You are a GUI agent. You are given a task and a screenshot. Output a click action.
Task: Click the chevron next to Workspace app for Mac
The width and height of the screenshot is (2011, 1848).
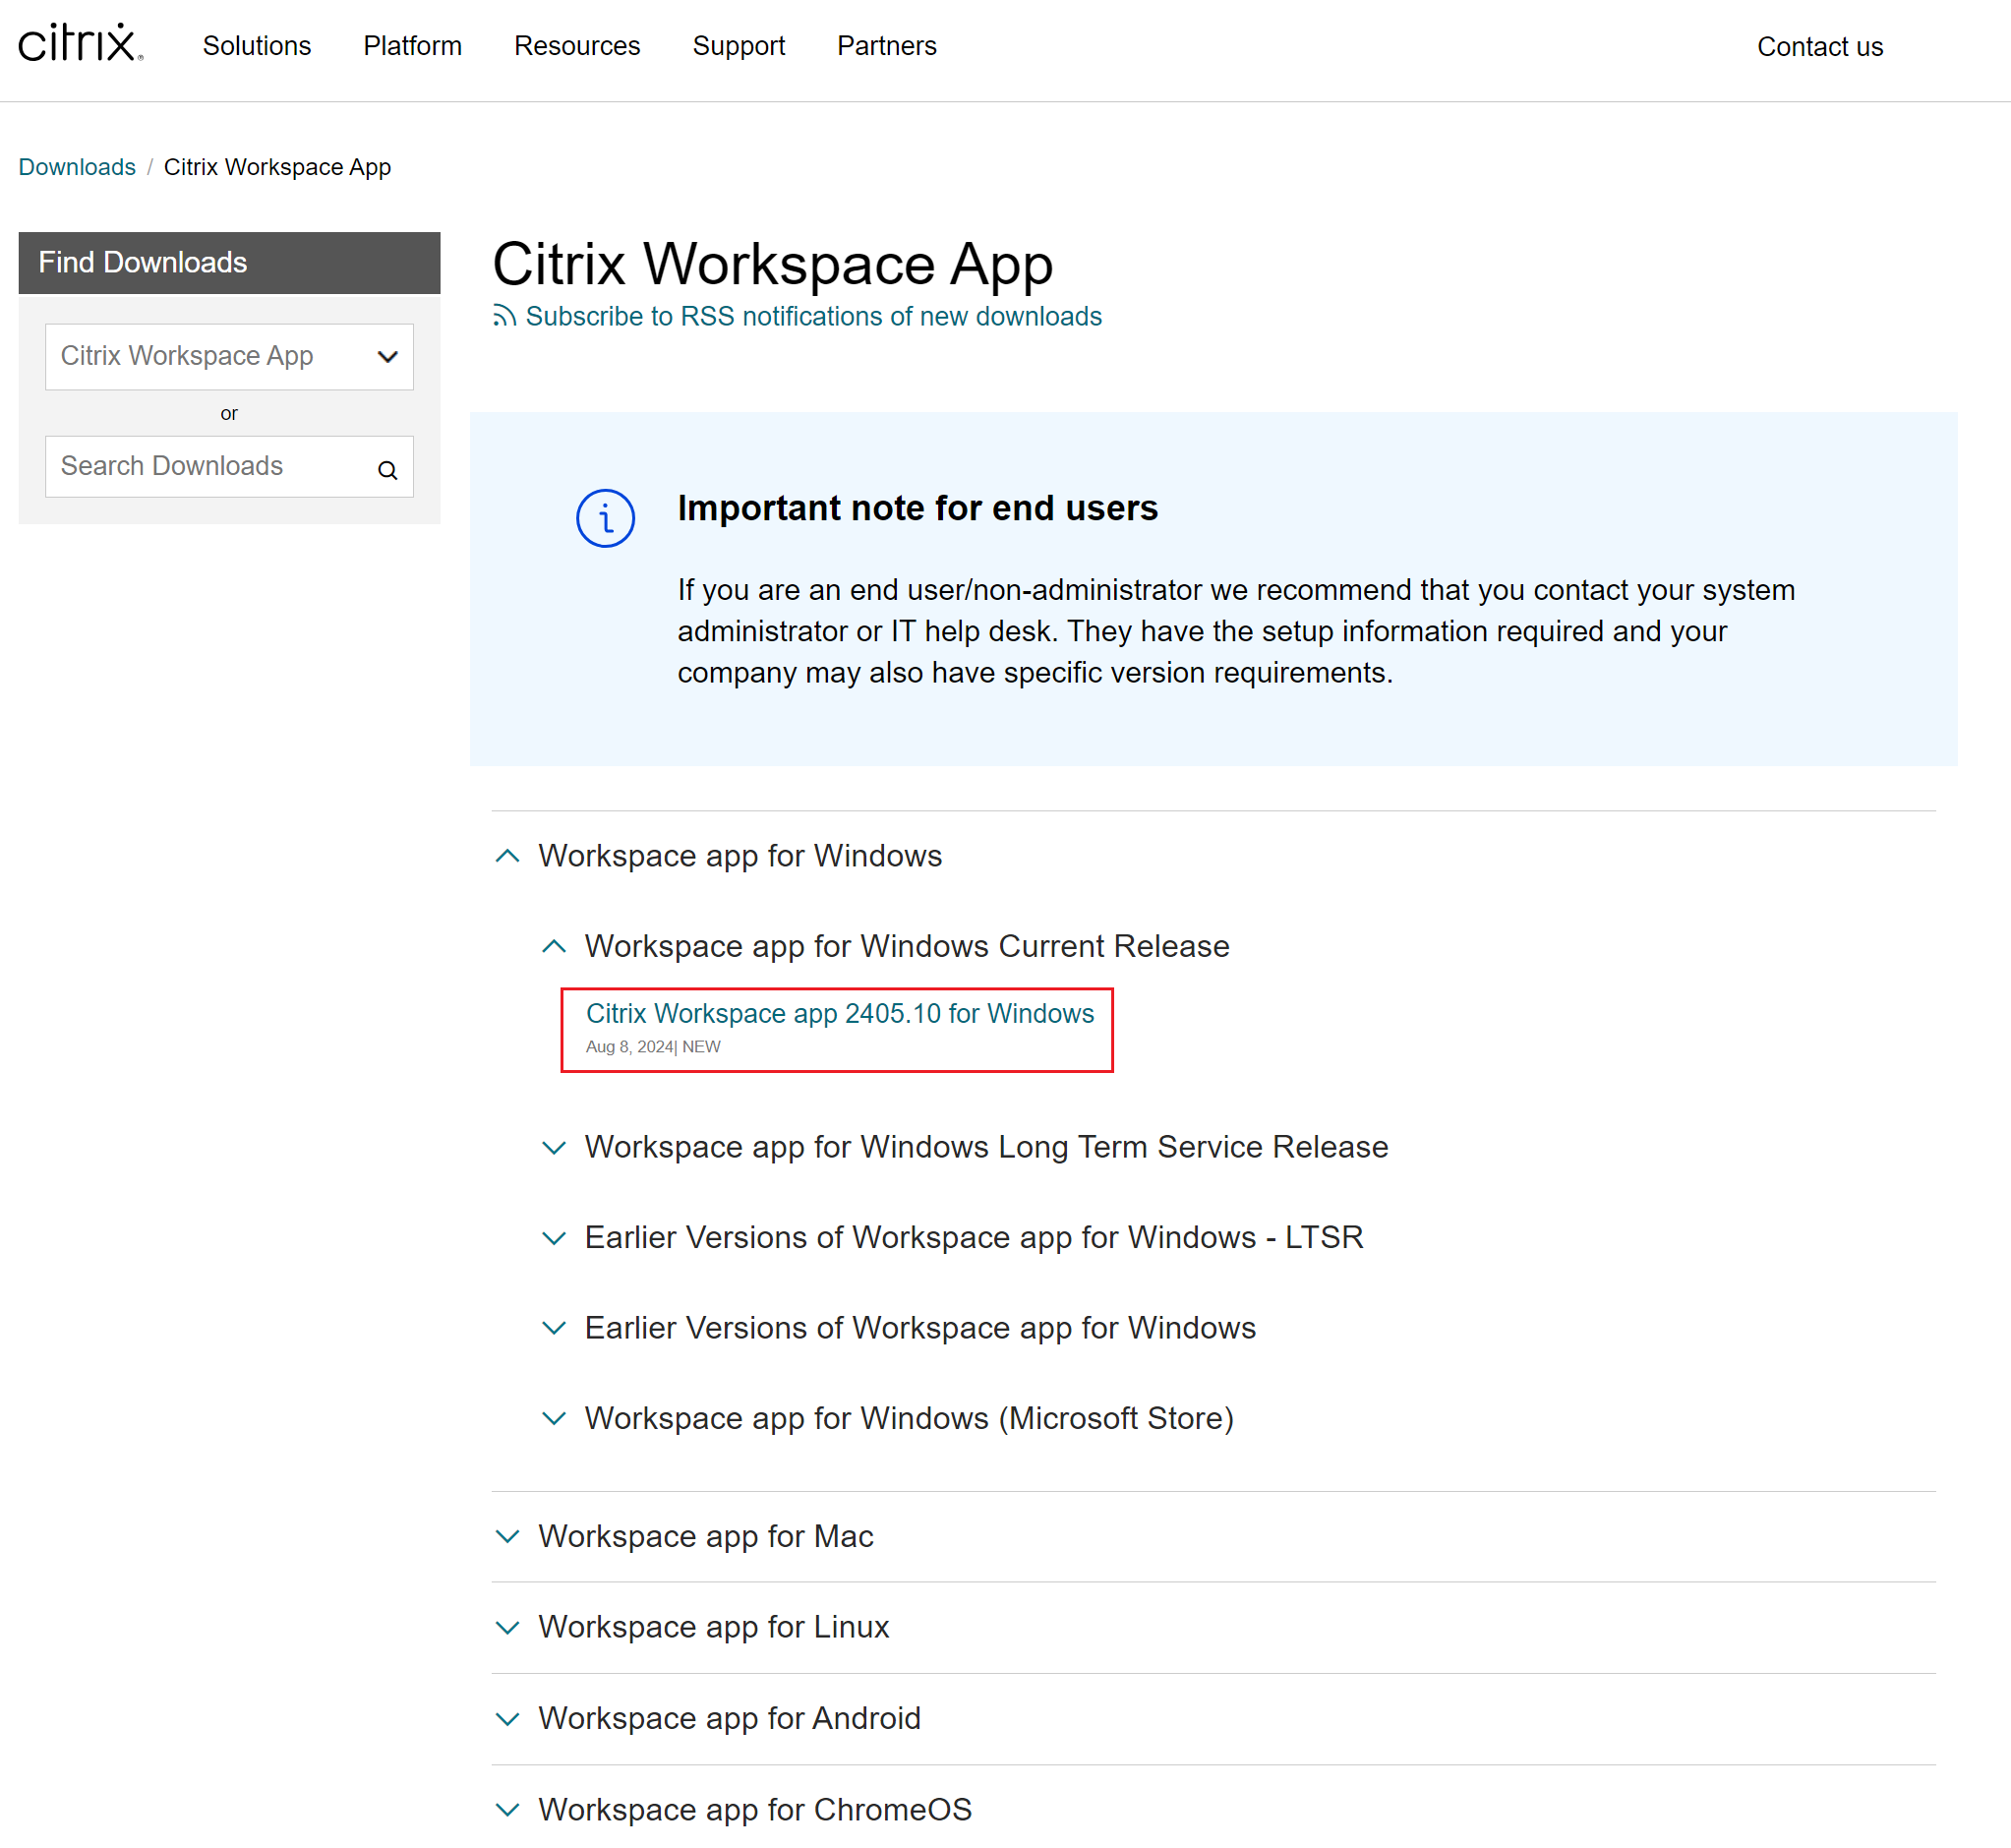coord(507,1537)
